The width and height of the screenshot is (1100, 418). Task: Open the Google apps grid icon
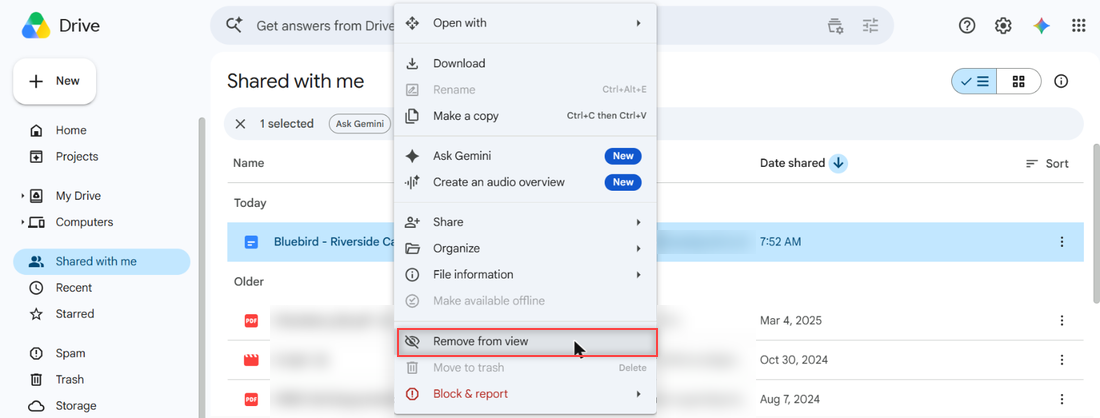(1079, 26)
